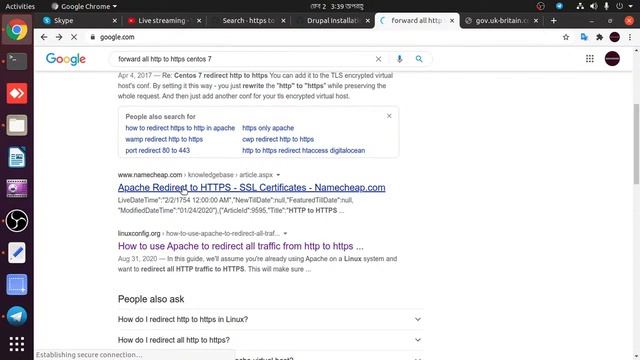Image resolution: width=640 pixels, height=360 pixels.
Task: Open Activities overview
Action: tap(20, 6)
